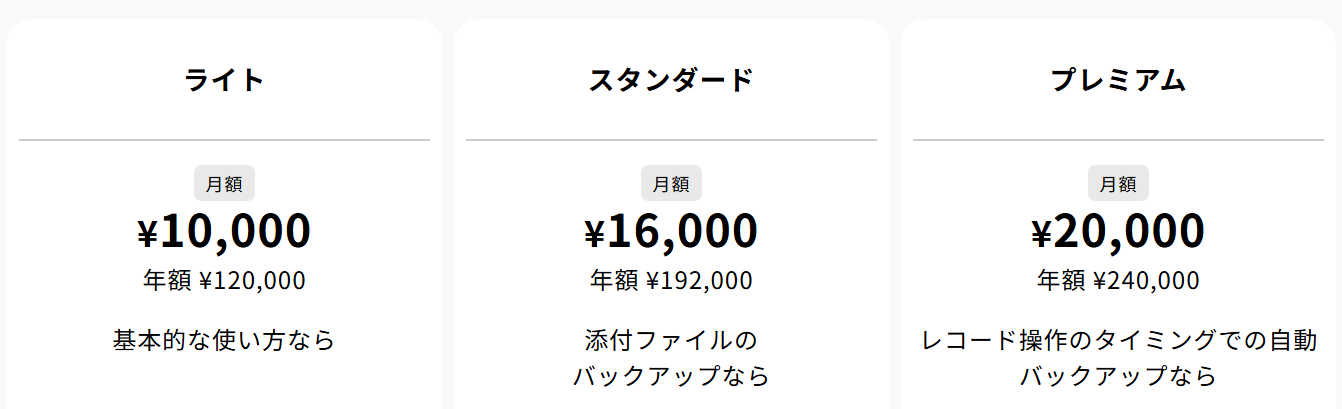Click the divider line under プレミアム title

[x=1118, y=140]
